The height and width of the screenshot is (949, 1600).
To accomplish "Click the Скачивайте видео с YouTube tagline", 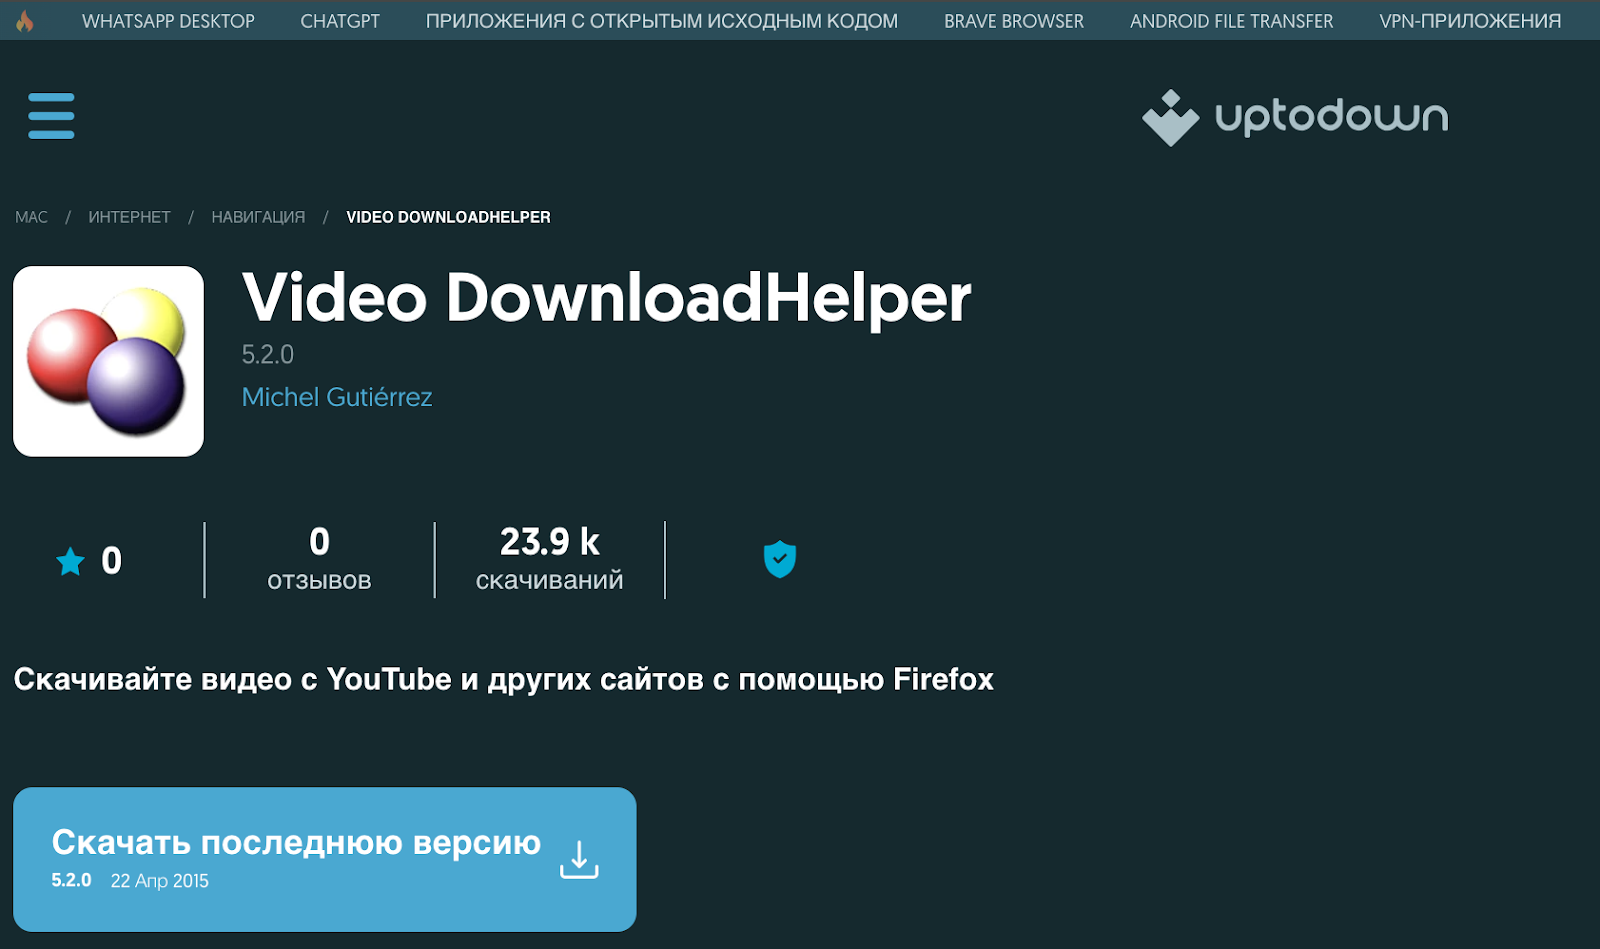I will [x=503, y=680].
